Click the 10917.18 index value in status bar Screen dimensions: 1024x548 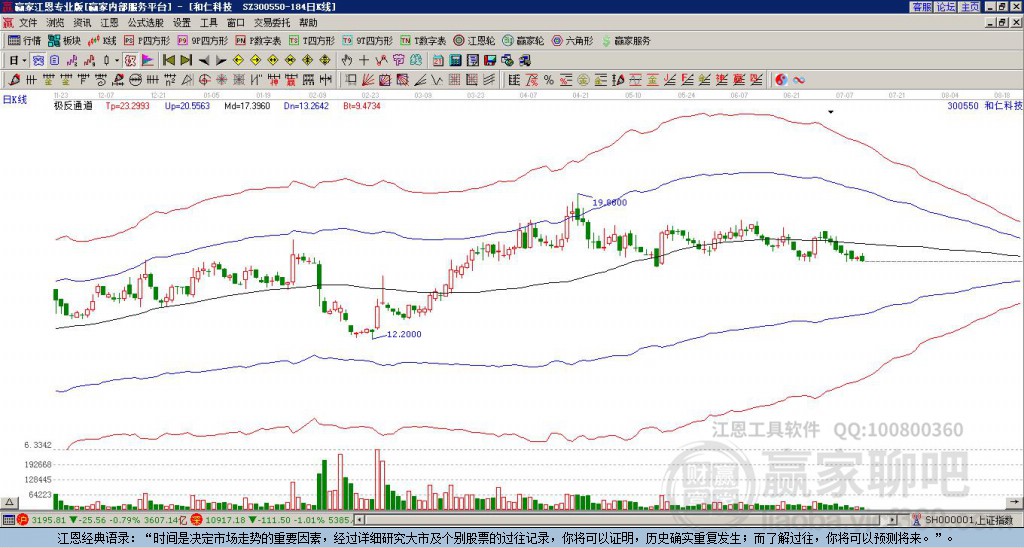pos(225,520)
